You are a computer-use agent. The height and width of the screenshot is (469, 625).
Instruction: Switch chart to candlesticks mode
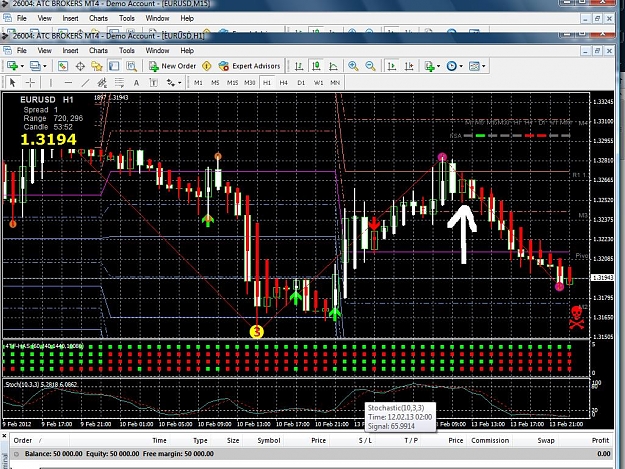[x=316, y=66]
